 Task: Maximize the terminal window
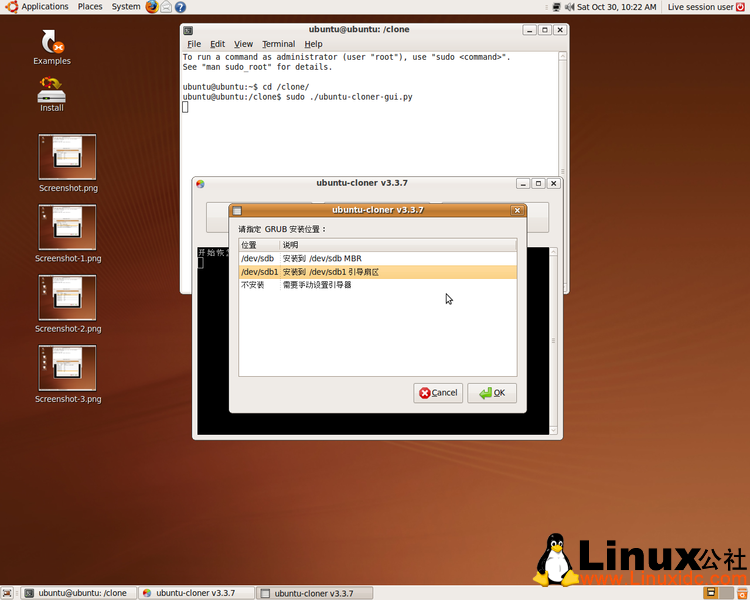coord(544,30)
